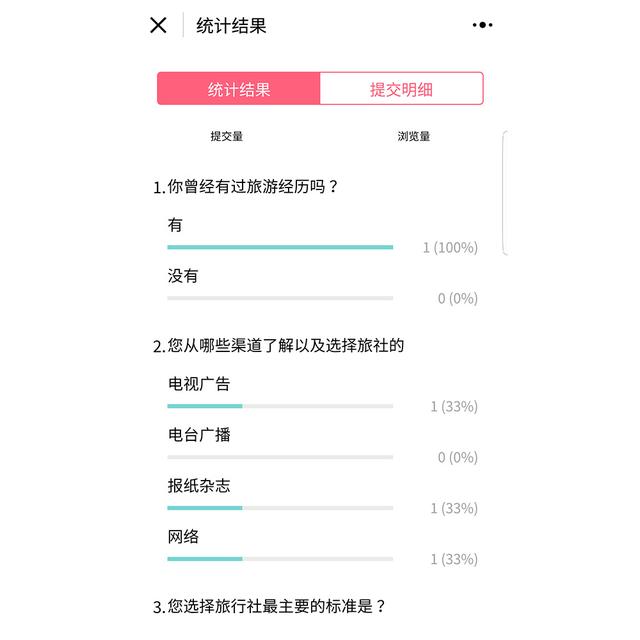Click the scrollbar on the right side
640x640 pixels.
point(505,193)
